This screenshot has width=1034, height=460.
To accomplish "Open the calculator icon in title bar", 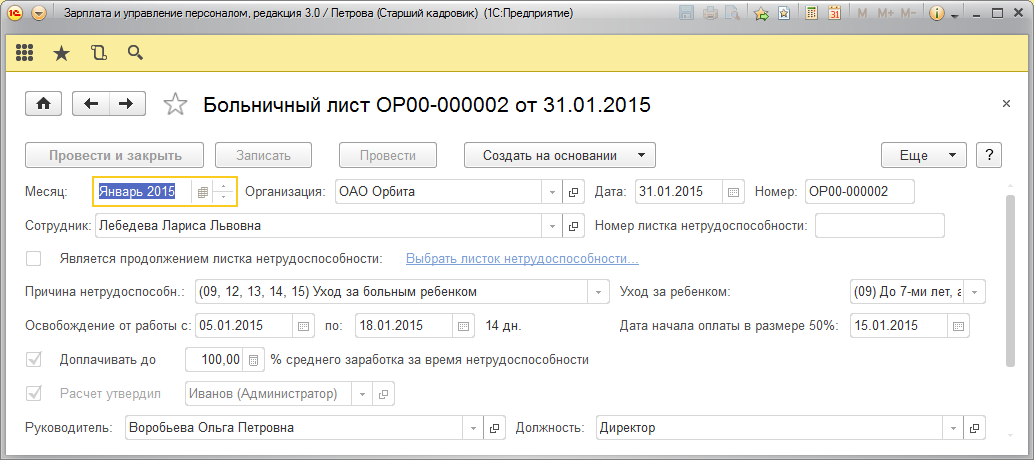I will tap(812, 13).
